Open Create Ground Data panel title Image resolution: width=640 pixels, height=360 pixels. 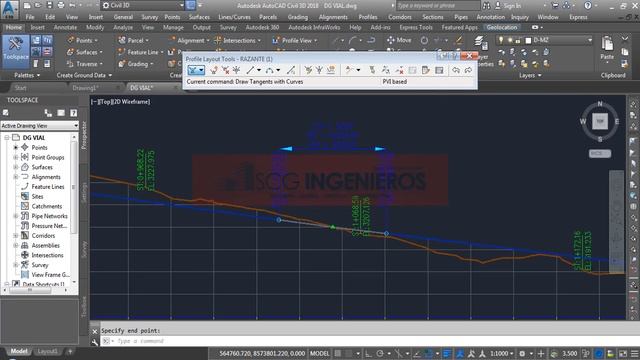[84, 75]
